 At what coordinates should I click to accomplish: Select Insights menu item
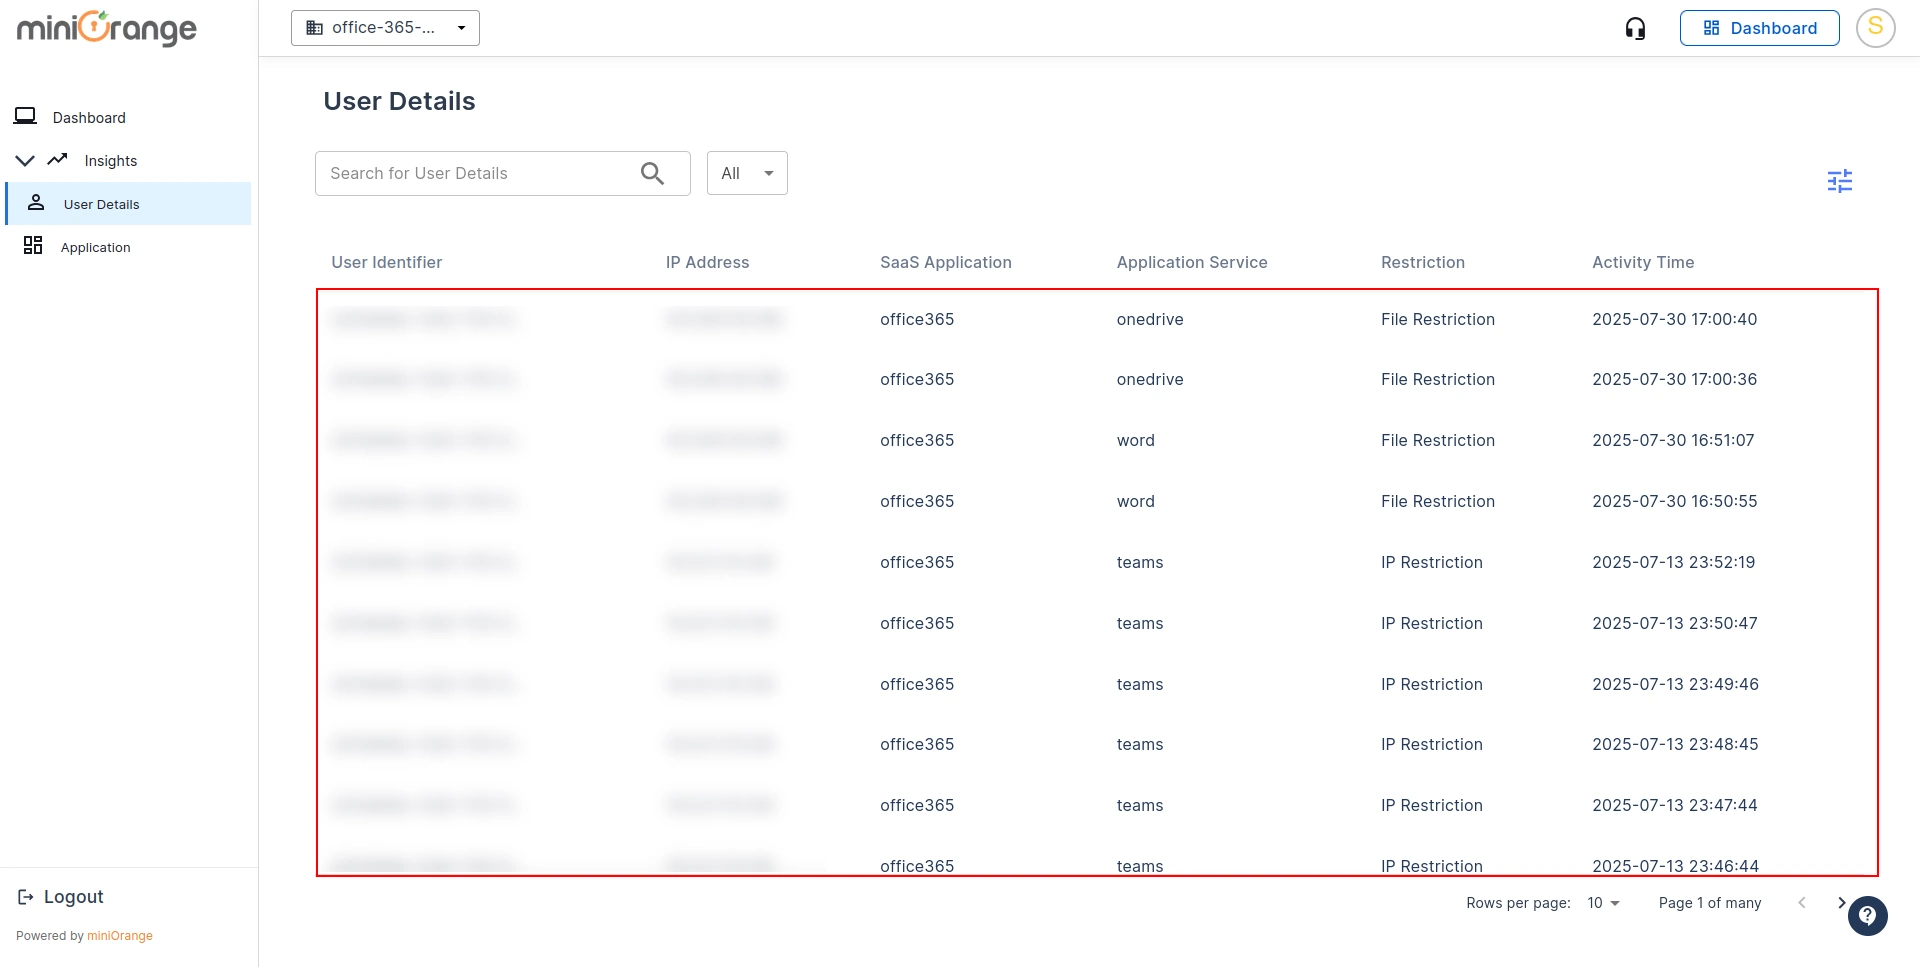(x=111, y=161)
